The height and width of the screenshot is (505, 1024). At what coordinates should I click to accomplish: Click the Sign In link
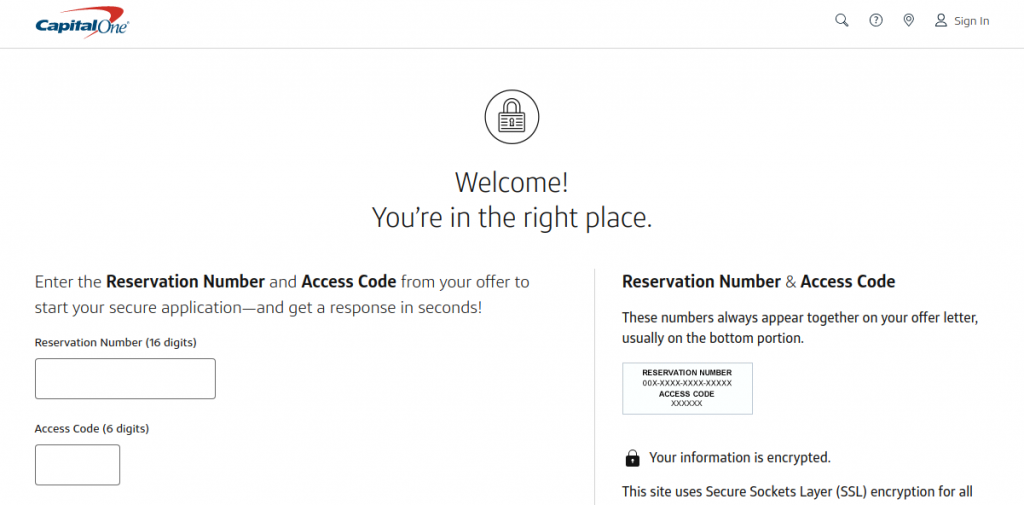pos(971,21)
